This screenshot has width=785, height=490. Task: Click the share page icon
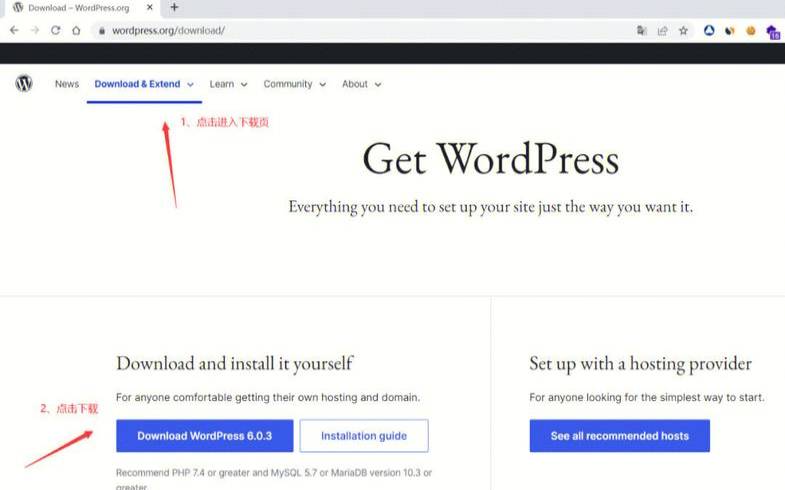pyautogui.click(x=662, y=31)
